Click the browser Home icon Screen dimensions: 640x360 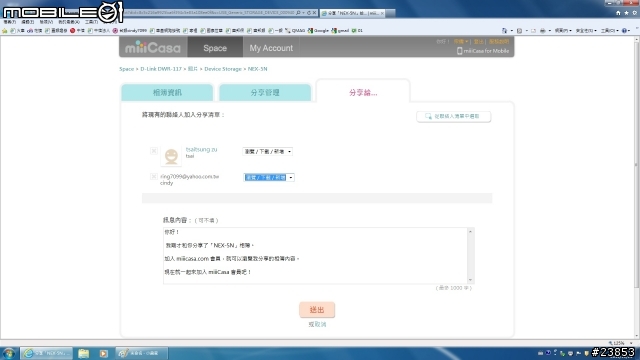(x=618, y=13)
